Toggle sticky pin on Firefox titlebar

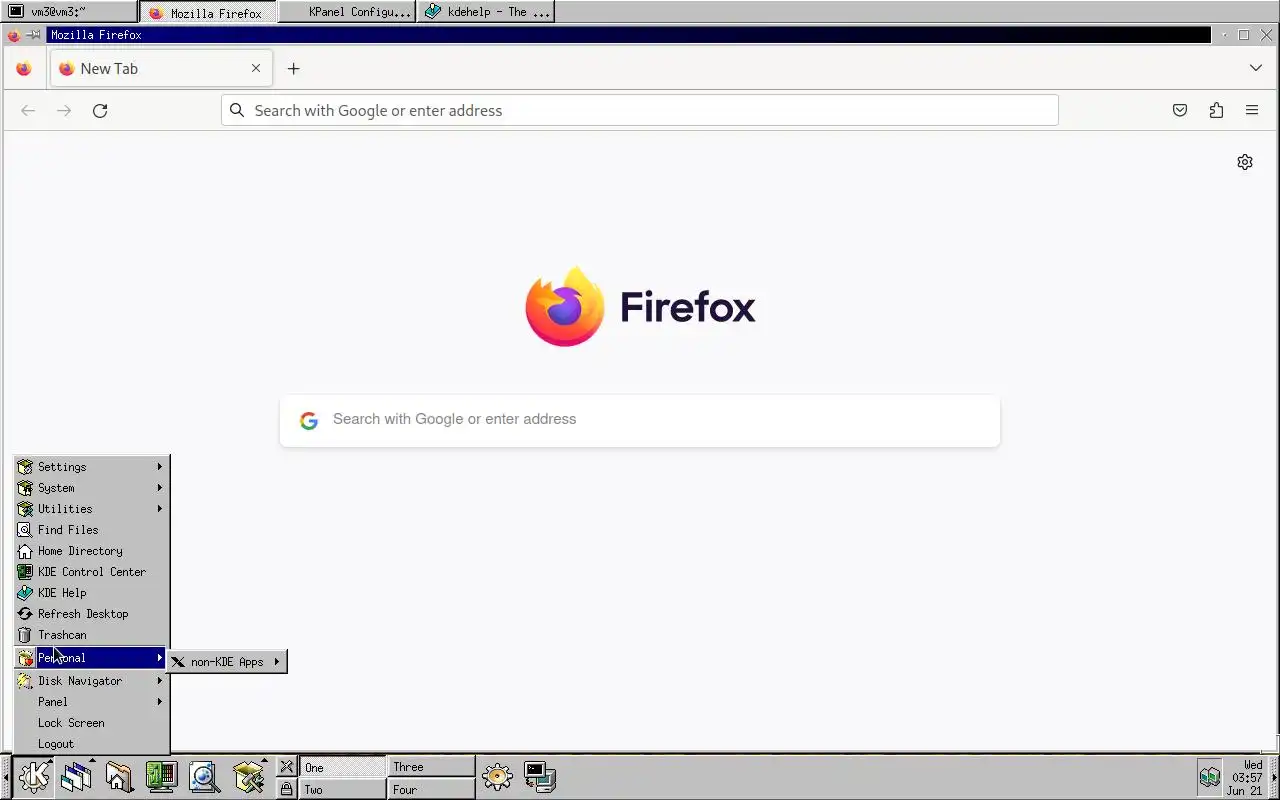point(33,35)
